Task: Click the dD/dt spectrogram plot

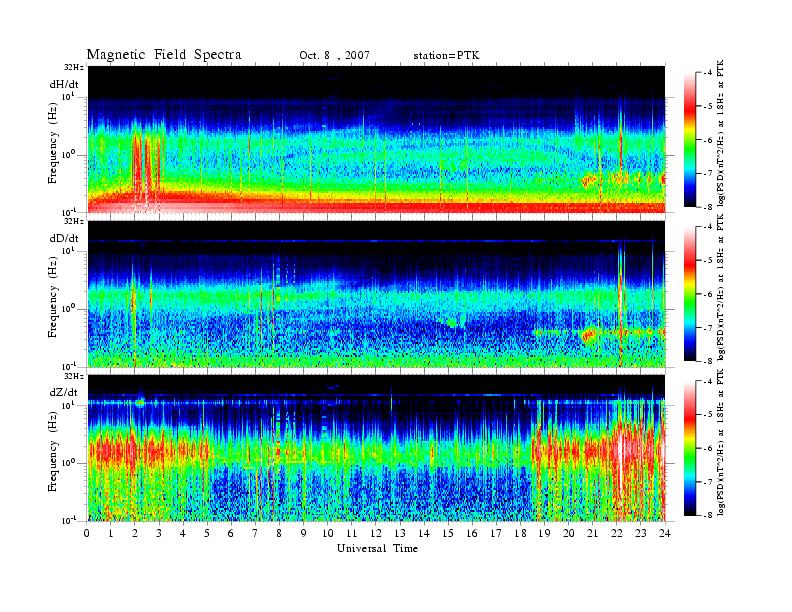Action: [x=376, y=294]
